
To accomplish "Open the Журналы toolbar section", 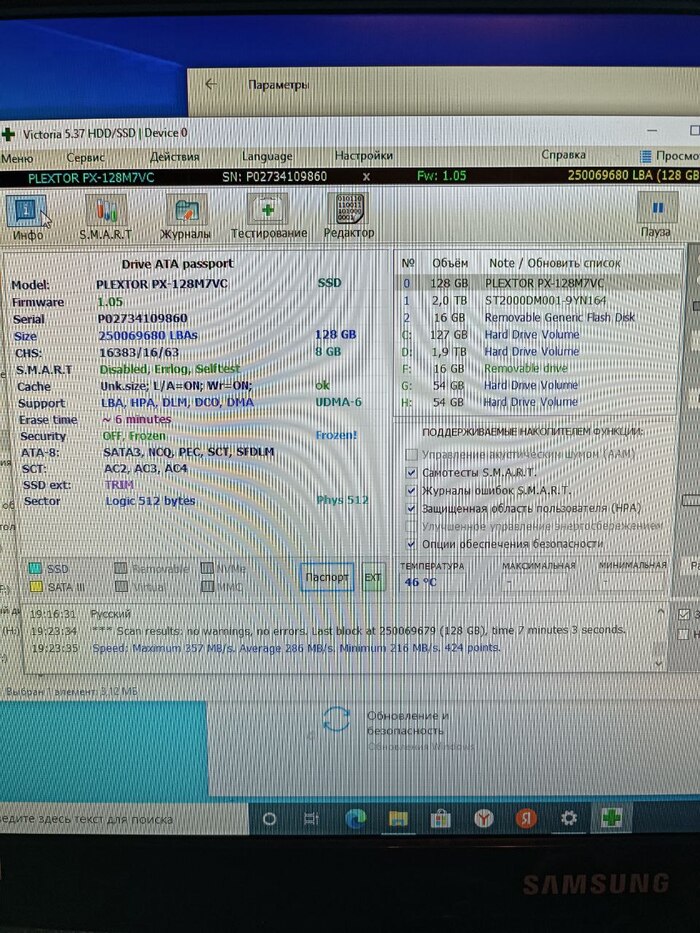I will (186, 218).
